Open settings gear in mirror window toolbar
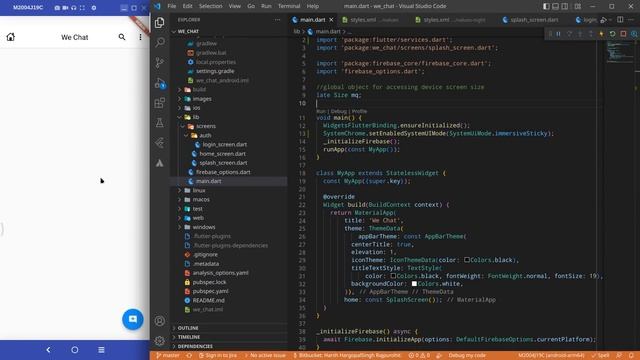The height and width of the screenshot is (360, 640). [x=93, y=8]
